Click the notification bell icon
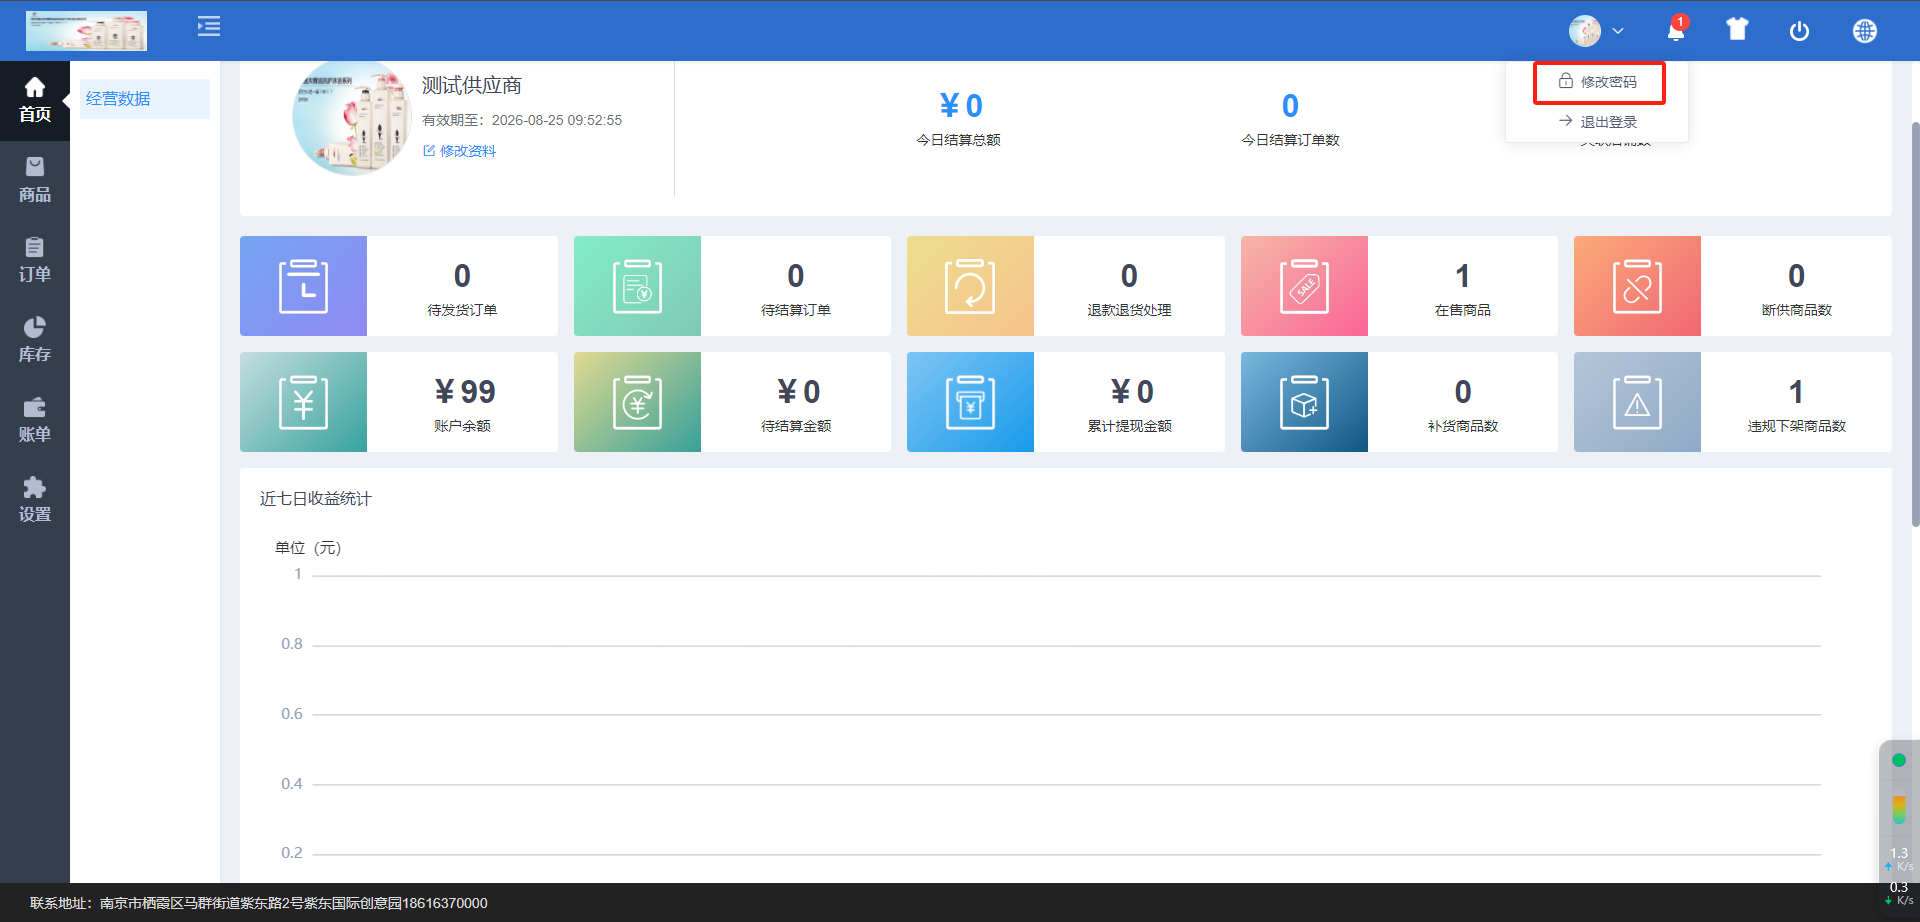The height and width of the screenshot is (922, 1920). coord(1675,31)
